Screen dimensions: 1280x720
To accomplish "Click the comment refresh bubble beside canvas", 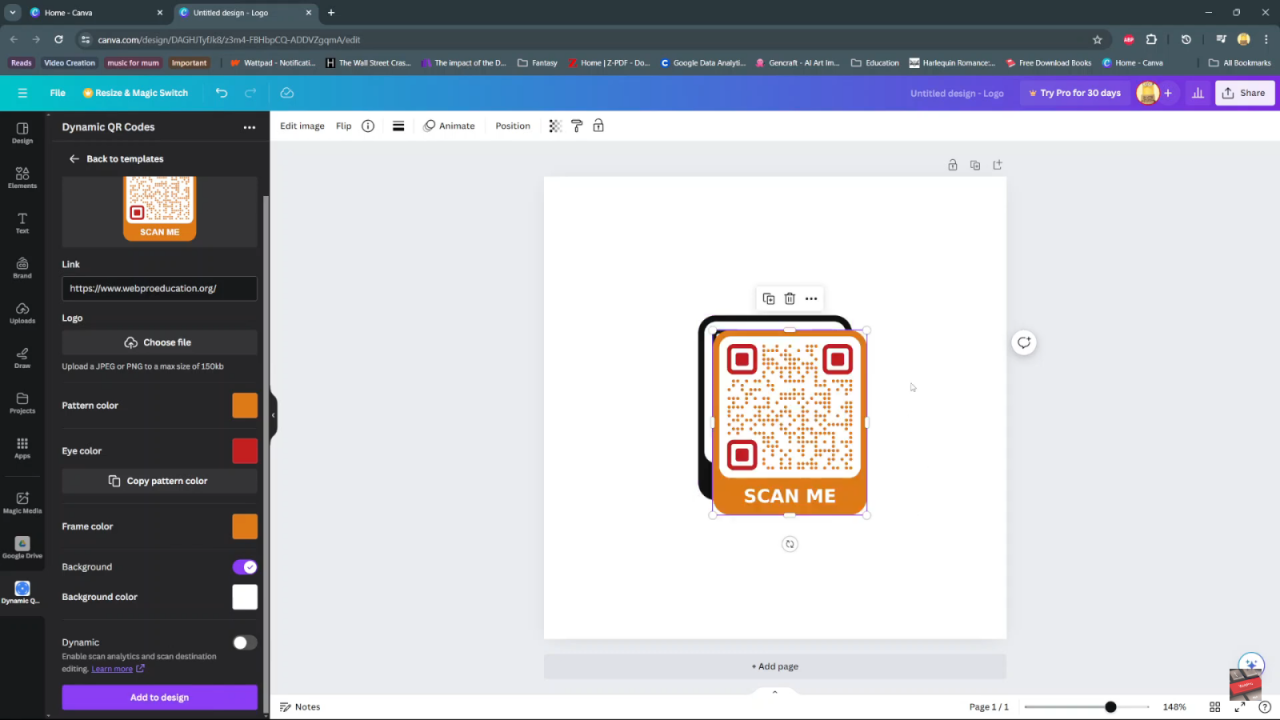I will click(1024, 343).
